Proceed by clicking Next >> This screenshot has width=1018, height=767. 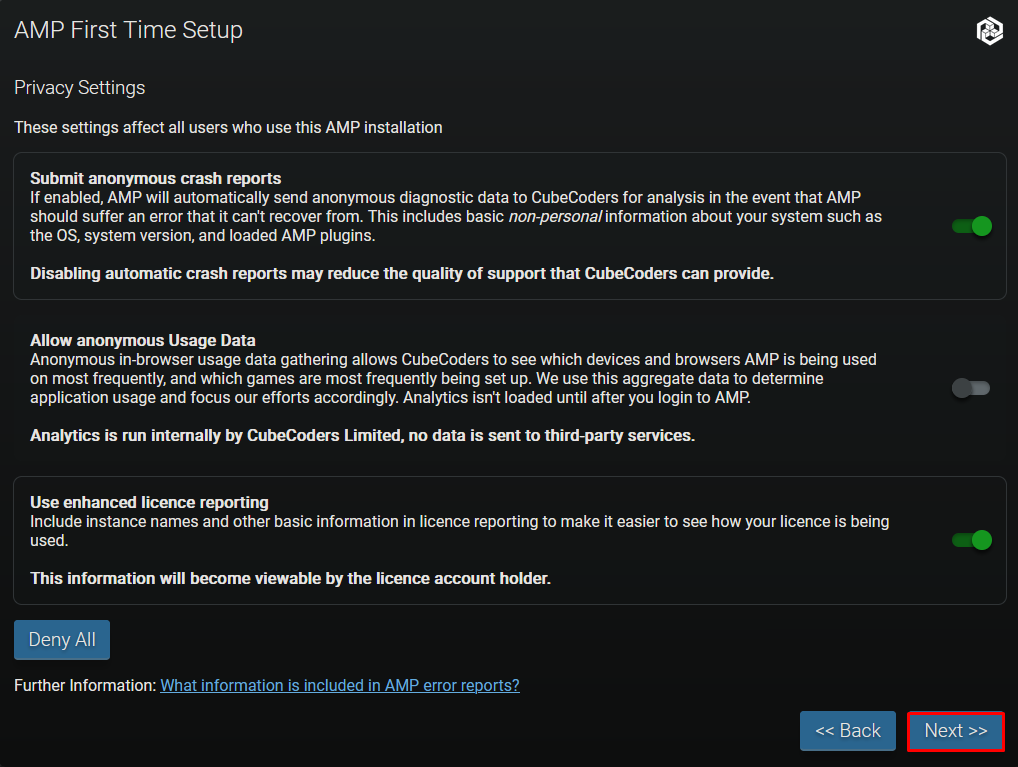955,731
